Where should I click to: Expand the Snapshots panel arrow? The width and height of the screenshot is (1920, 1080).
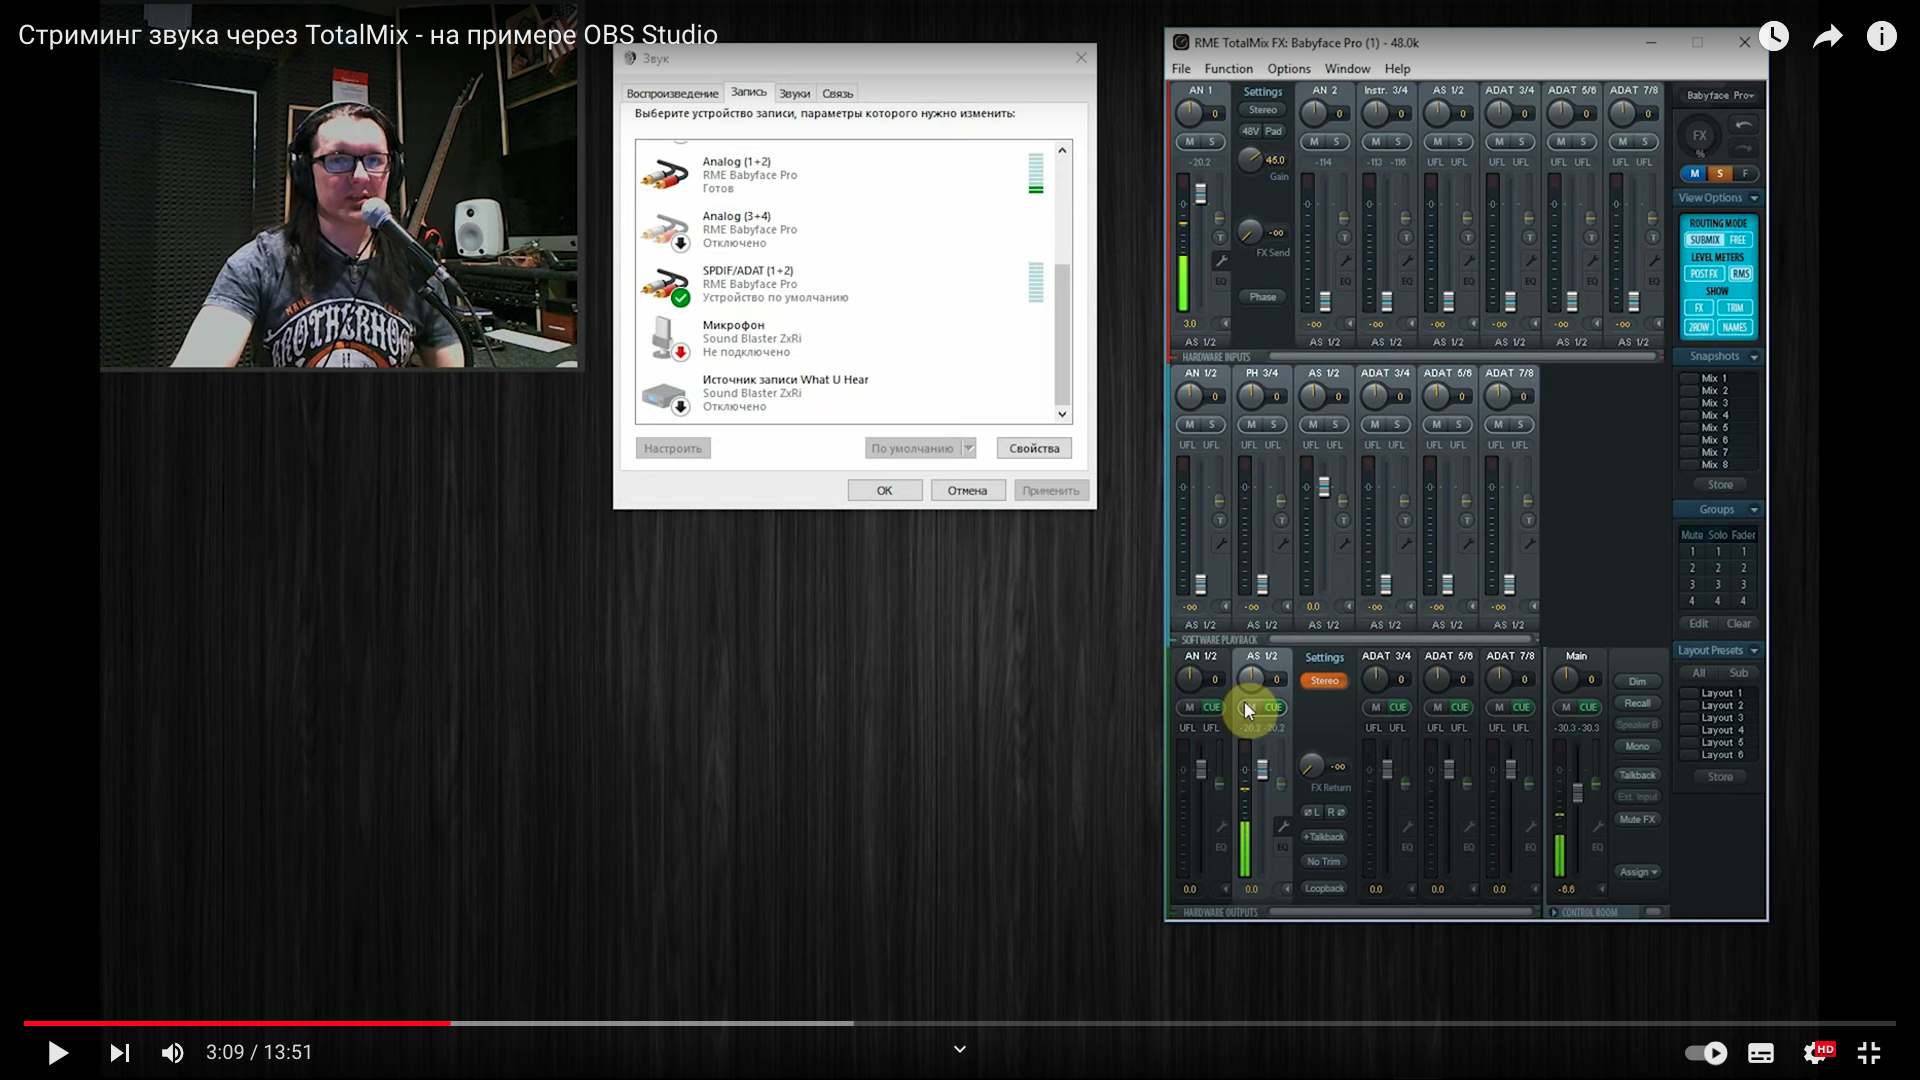click(x=1754, y=357)
